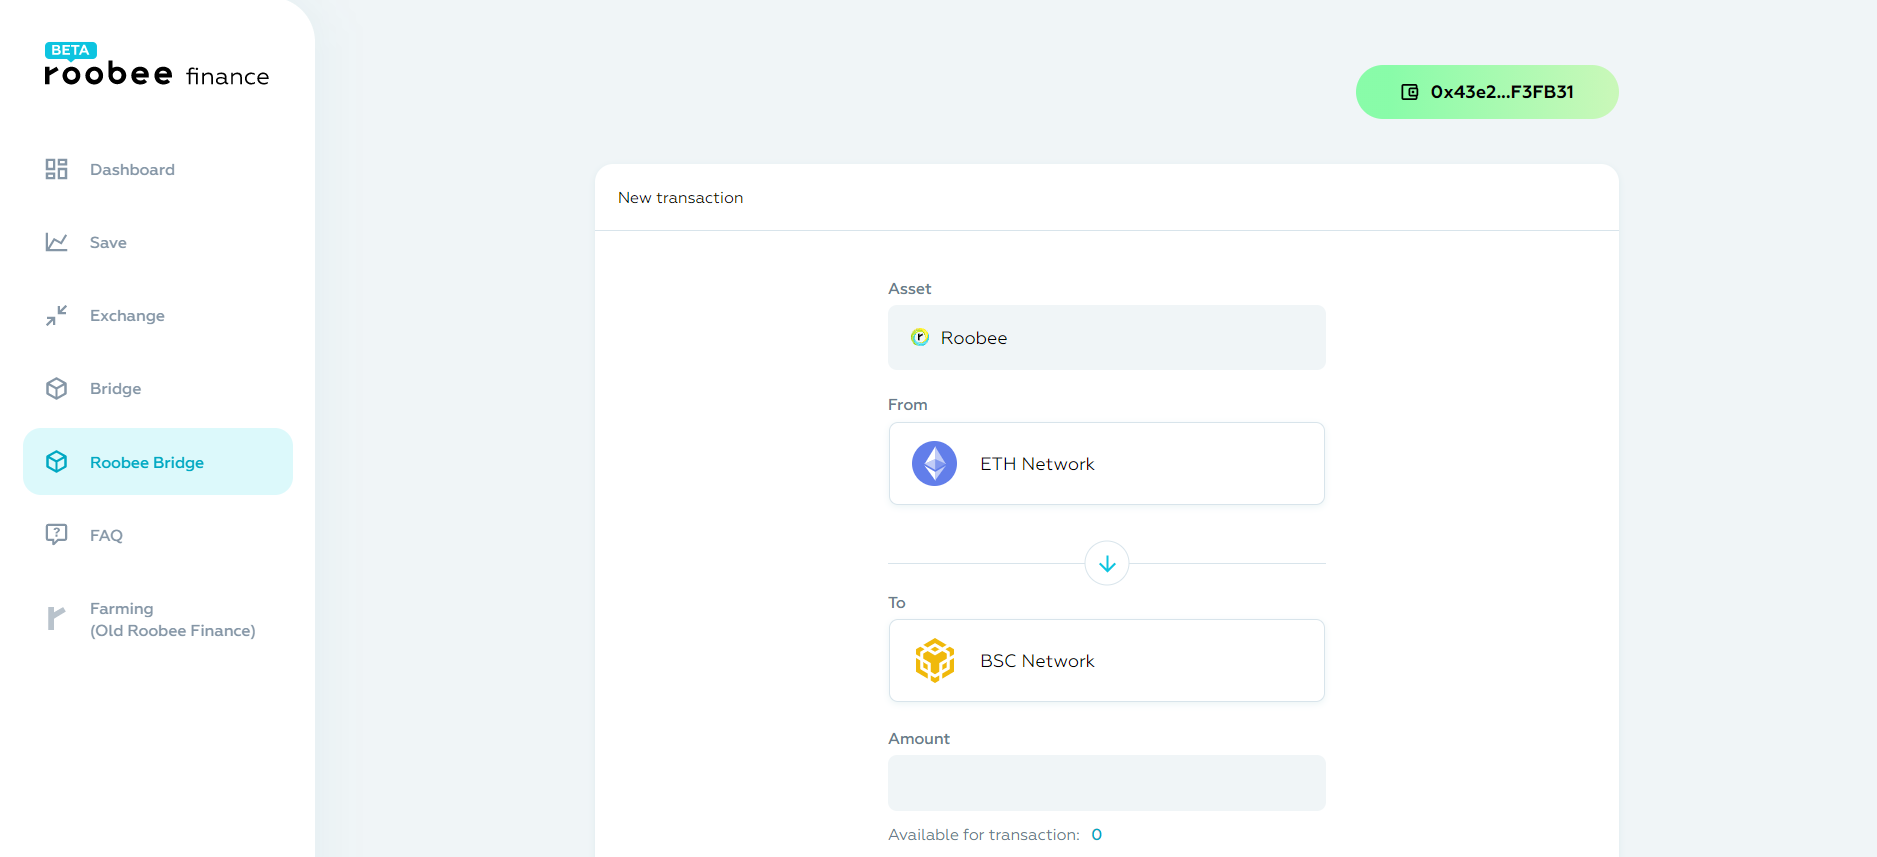Click the Ethereum logo icon
This screenshot has height=857, width=1877.
(934, 463)
